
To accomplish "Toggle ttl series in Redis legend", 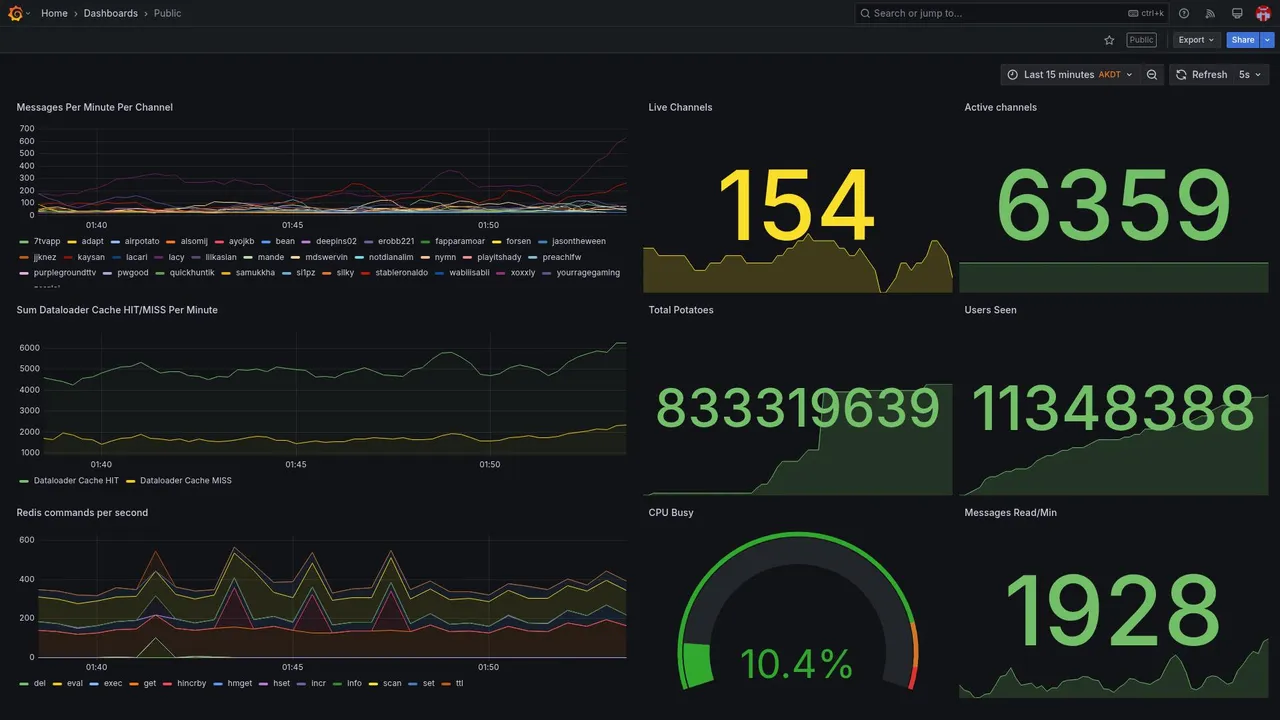I will pyautogui.click(x=459, y=683).
